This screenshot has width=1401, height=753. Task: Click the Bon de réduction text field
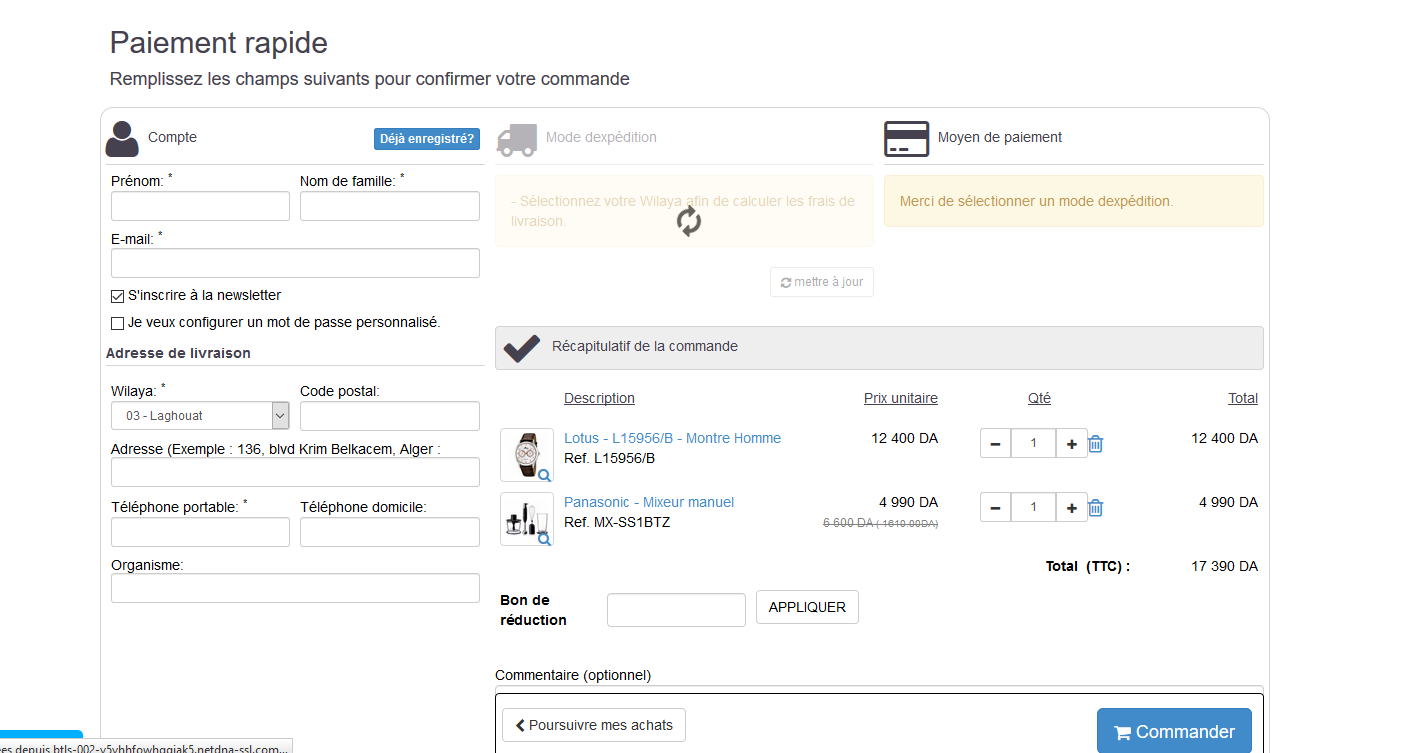coord(676,610)
